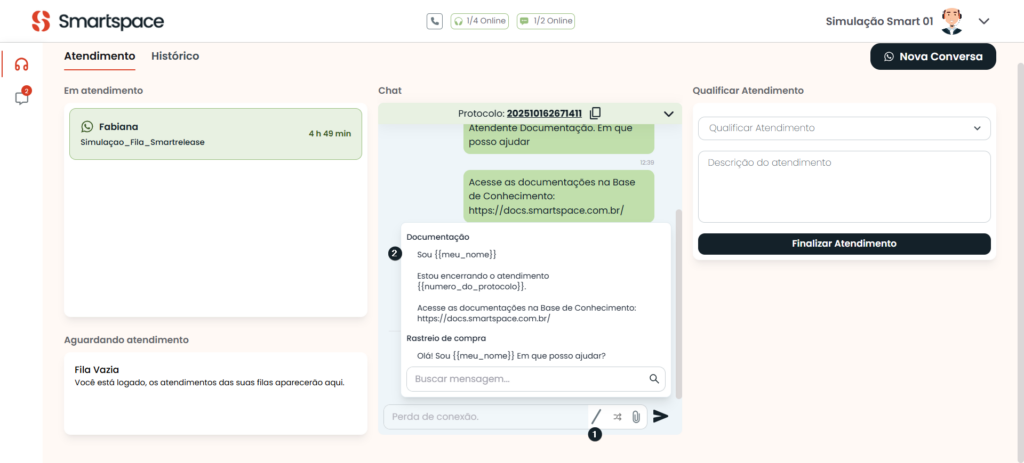The height and width of the screenshot is (463, 1024).
Task: Select the Atendimento tab
Action: (x=99, y=56)
